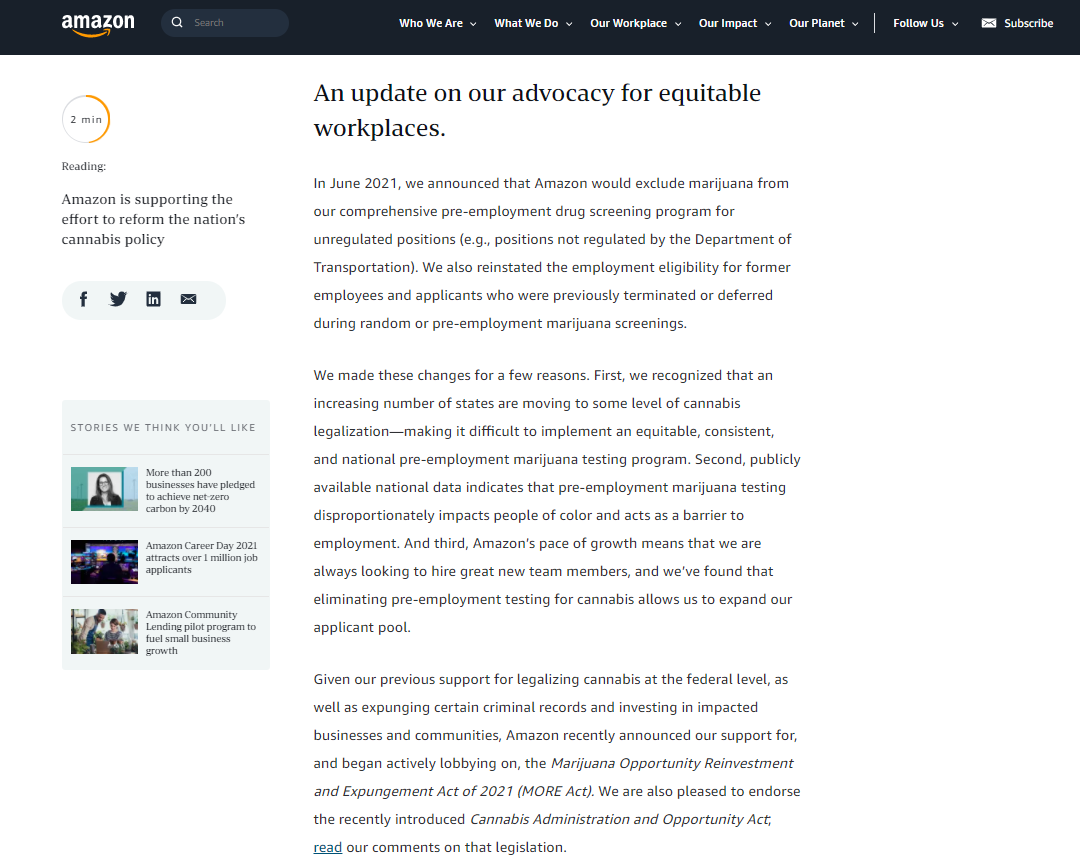Expand the Who We Are menu
Screen dimensions: 1080x865
pos(438,23)
